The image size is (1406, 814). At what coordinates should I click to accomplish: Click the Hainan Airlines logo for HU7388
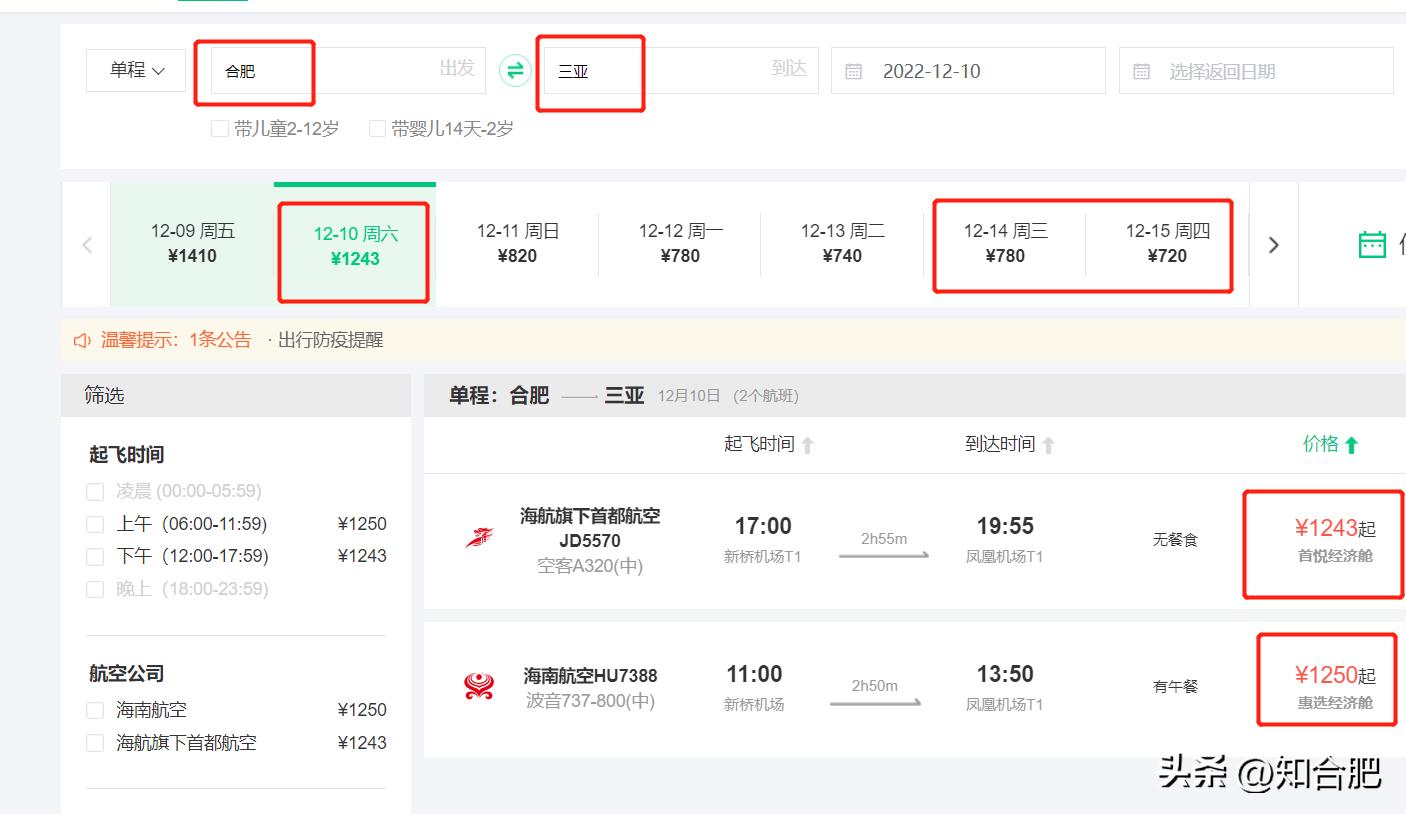pyautogui.click(x=479, y=686)
